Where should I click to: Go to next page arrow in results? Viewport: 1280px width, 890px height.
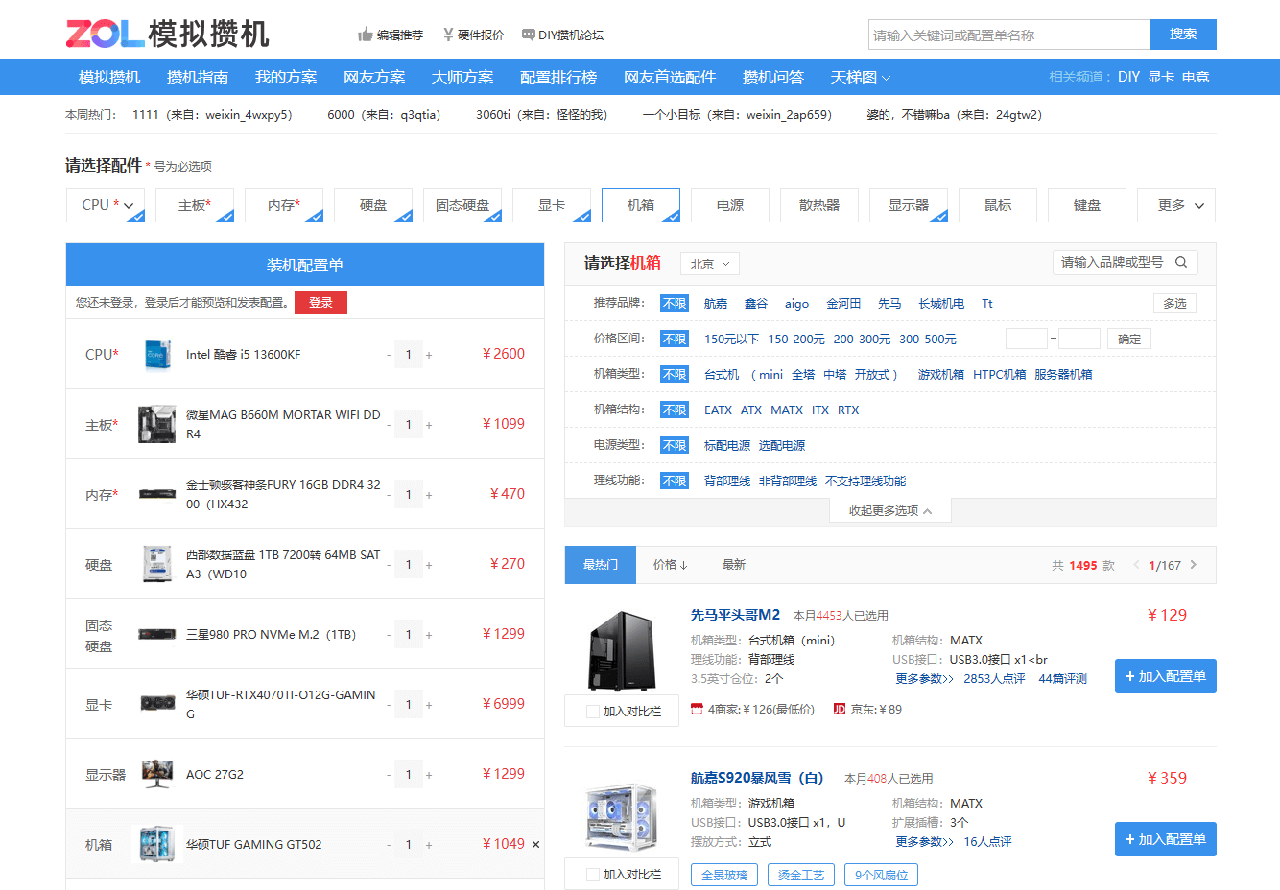pyautogui.click(x=1193, y=565)
